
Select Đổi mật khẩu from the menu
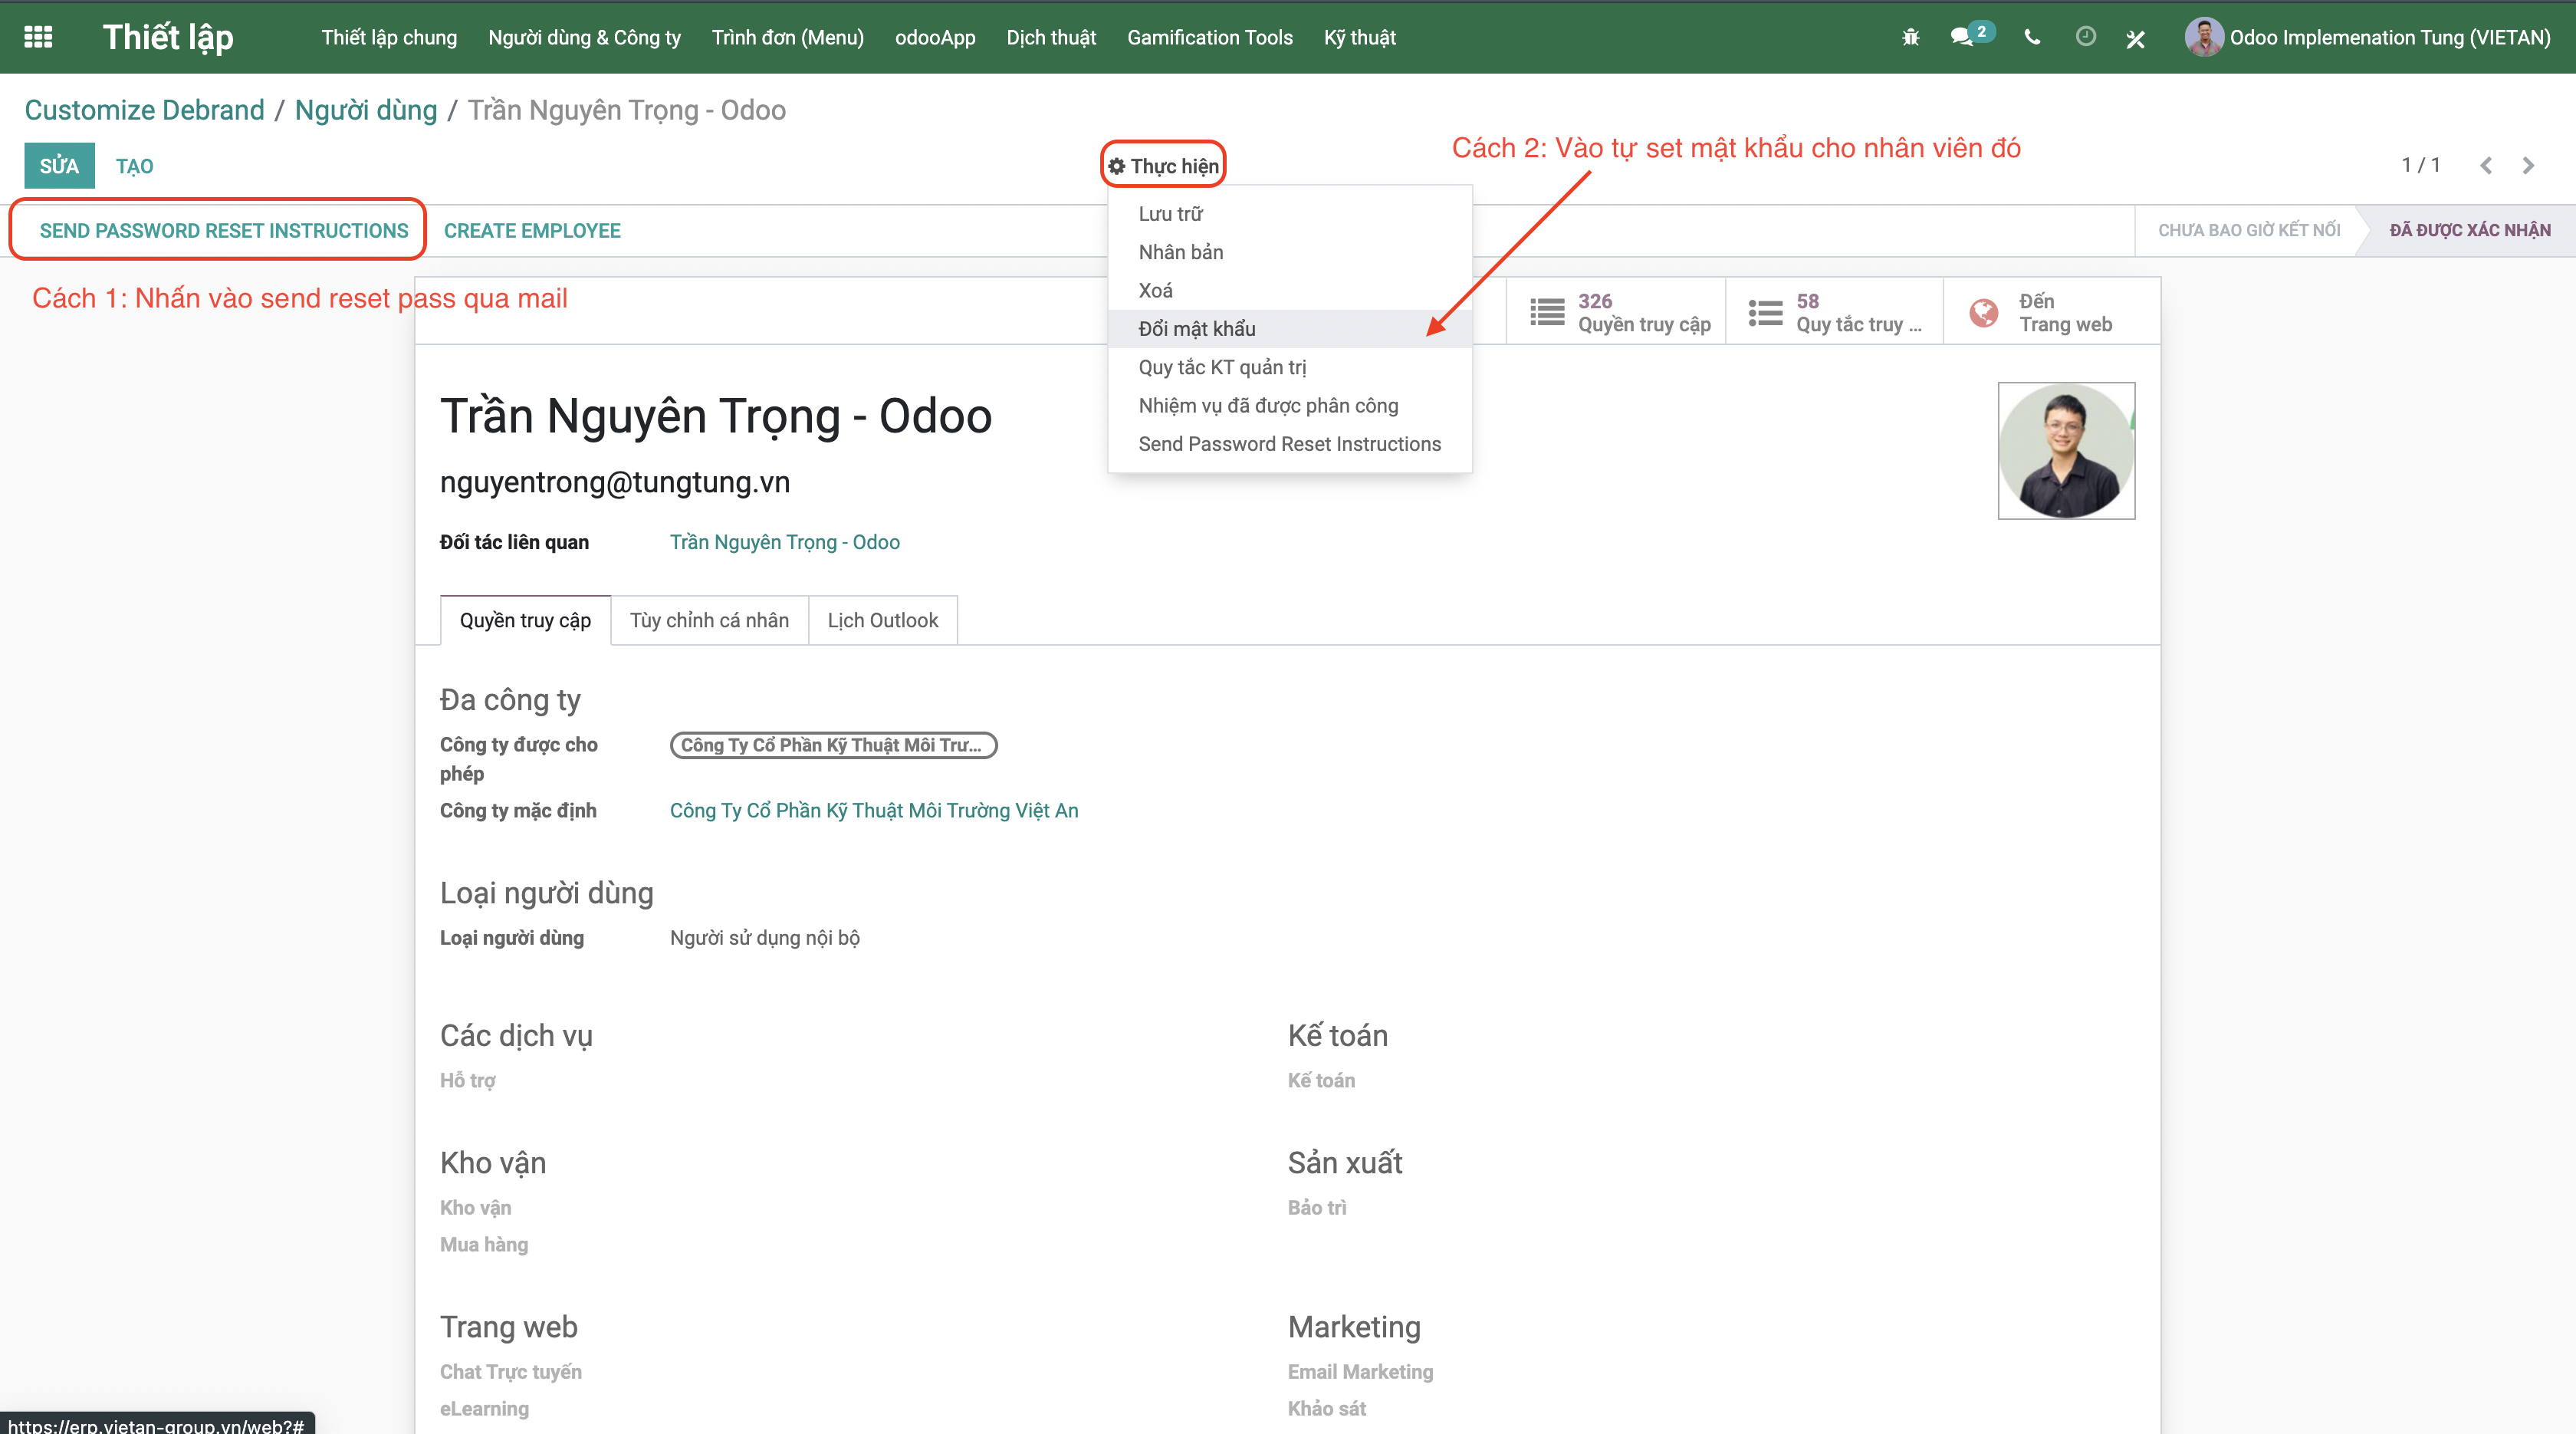point(1197,329)
